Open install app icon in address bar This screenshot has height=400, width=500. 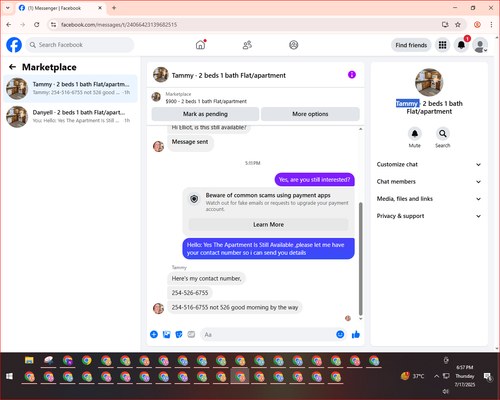pyautogui.click(x=445, y=24)
